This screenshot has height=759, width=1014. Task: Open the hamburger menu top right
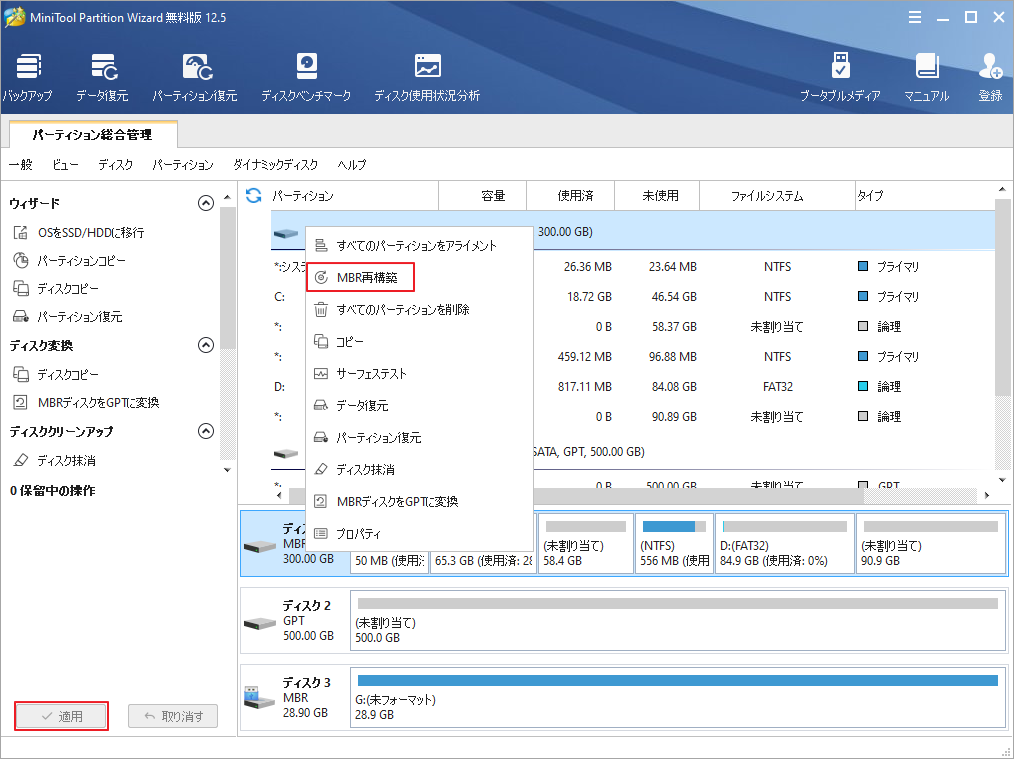coord(915,17)
